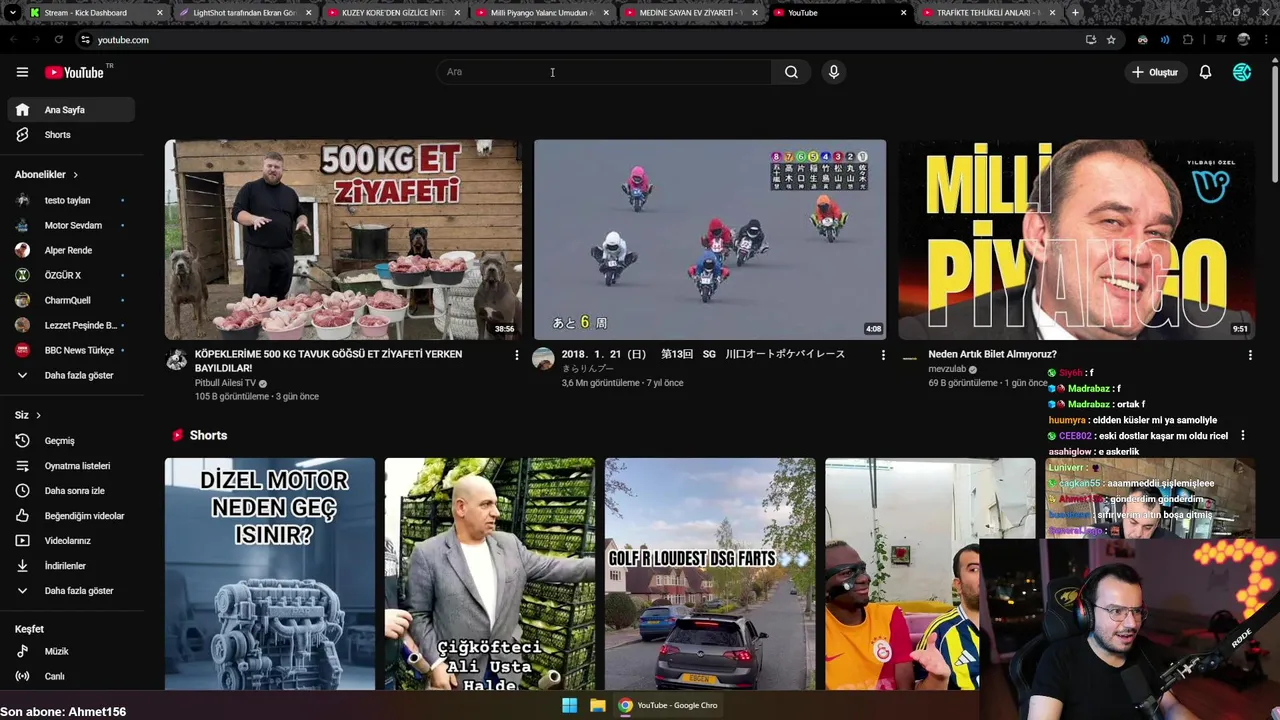The height and width of the screenshot is (720, 1280).
Task: Open Abonelikler section header chevron
Action: pos(75,175)
